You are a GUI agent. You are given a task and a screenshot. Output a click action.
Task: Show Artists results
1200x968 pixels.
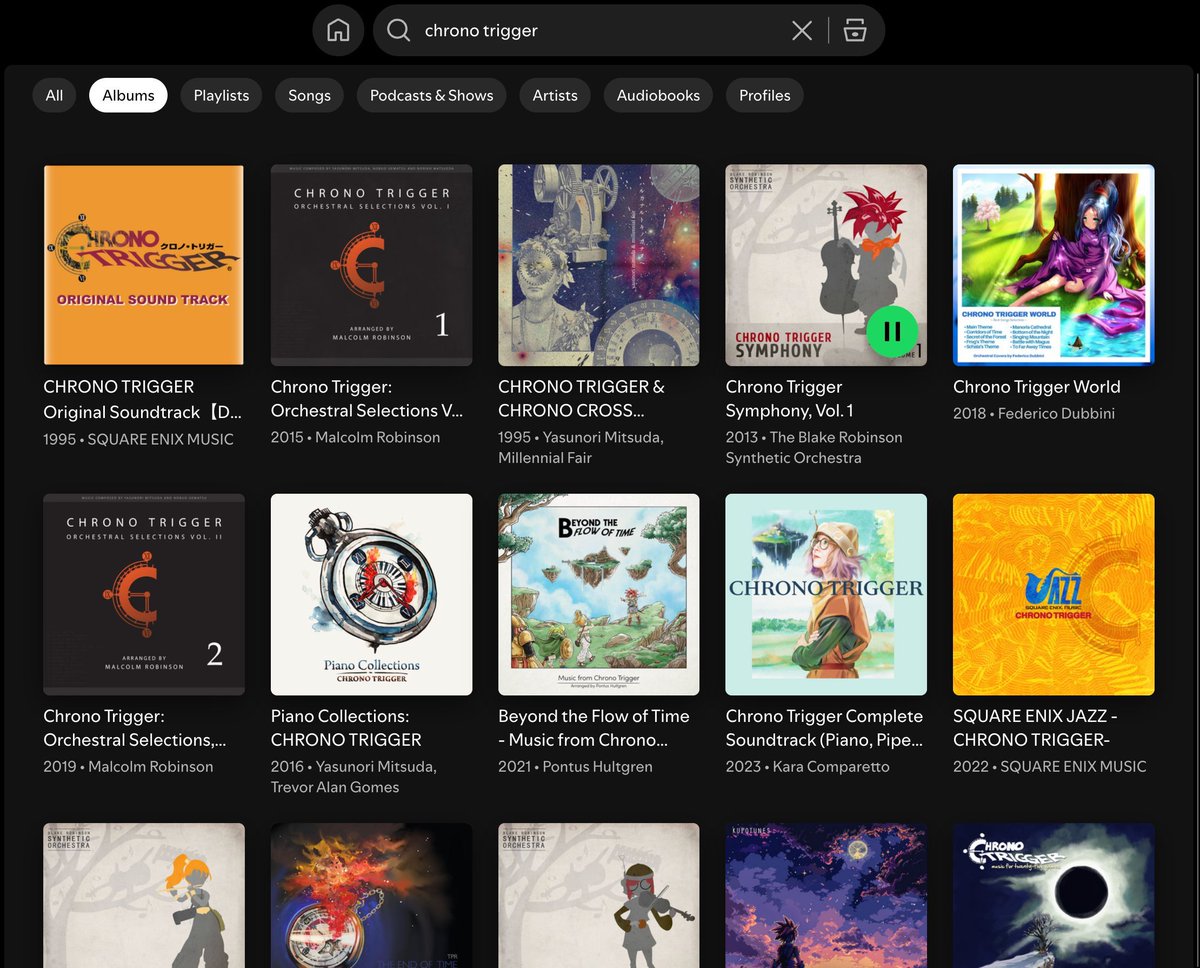coord(554,95)
